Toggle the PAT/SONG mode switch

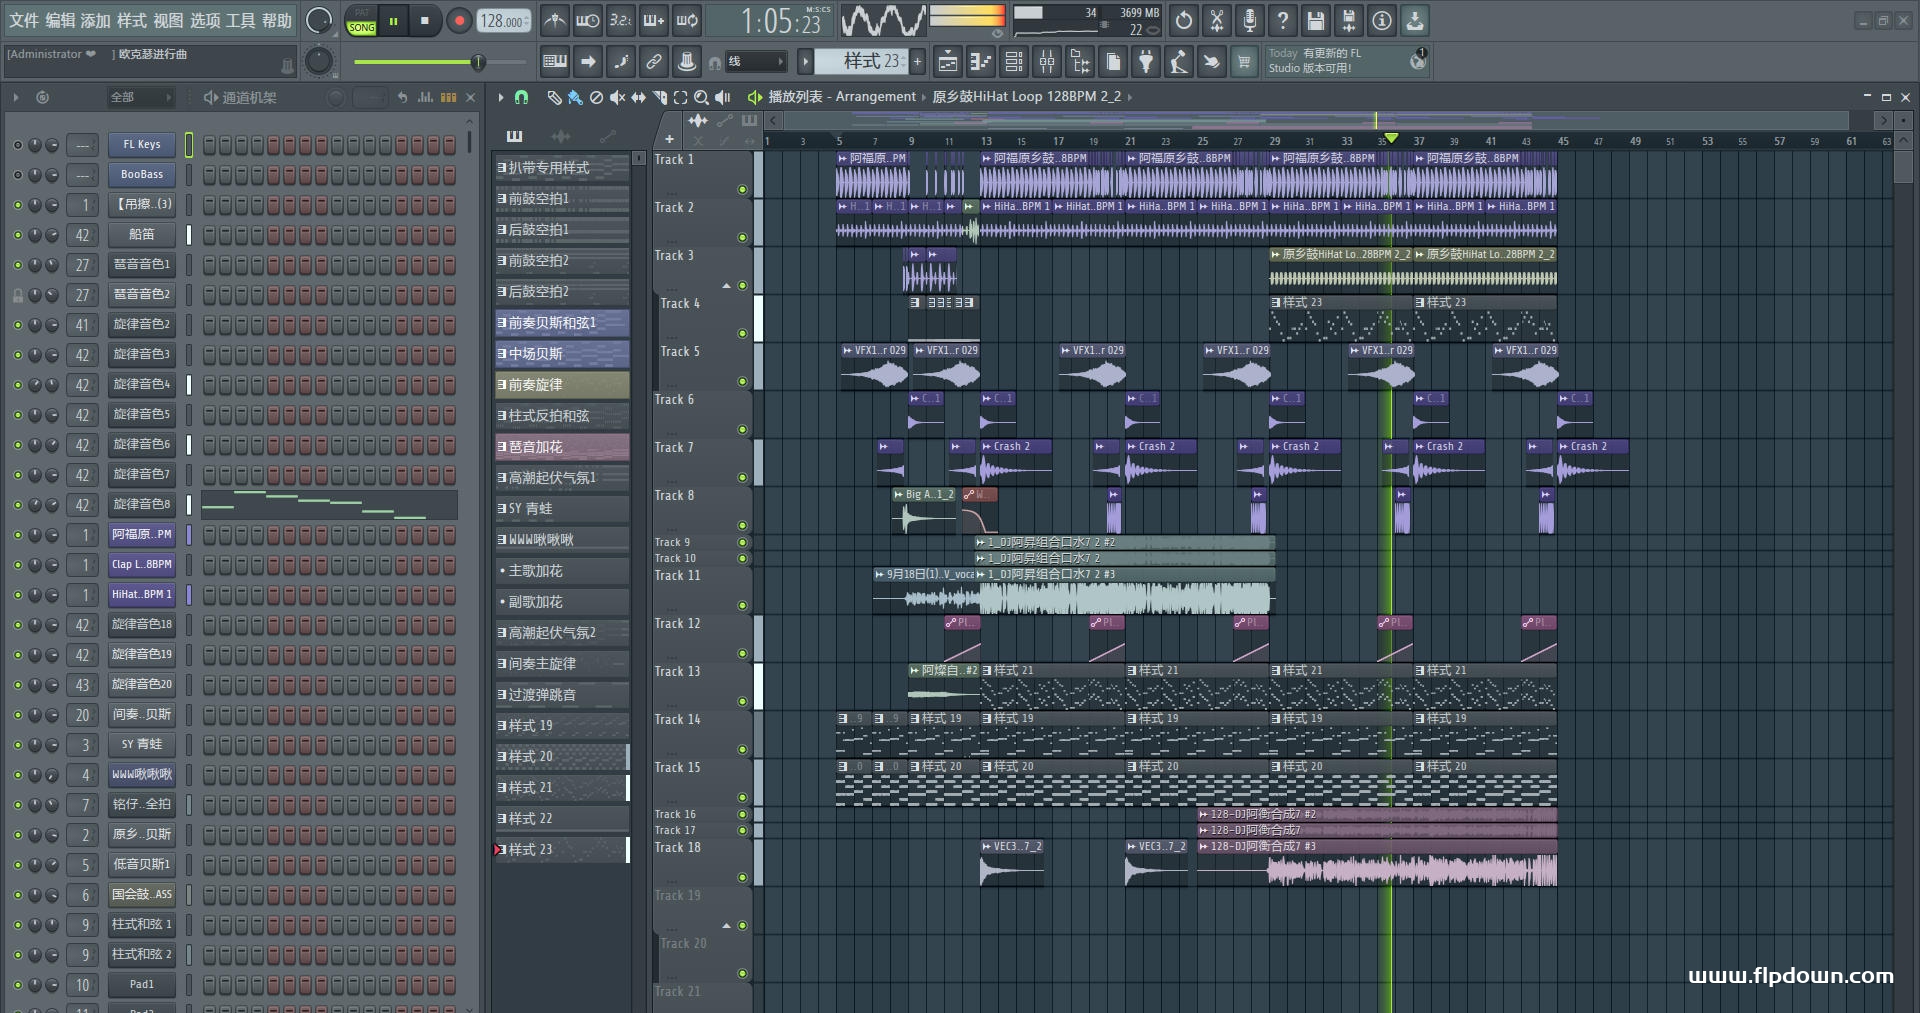(x=361, y=21)
